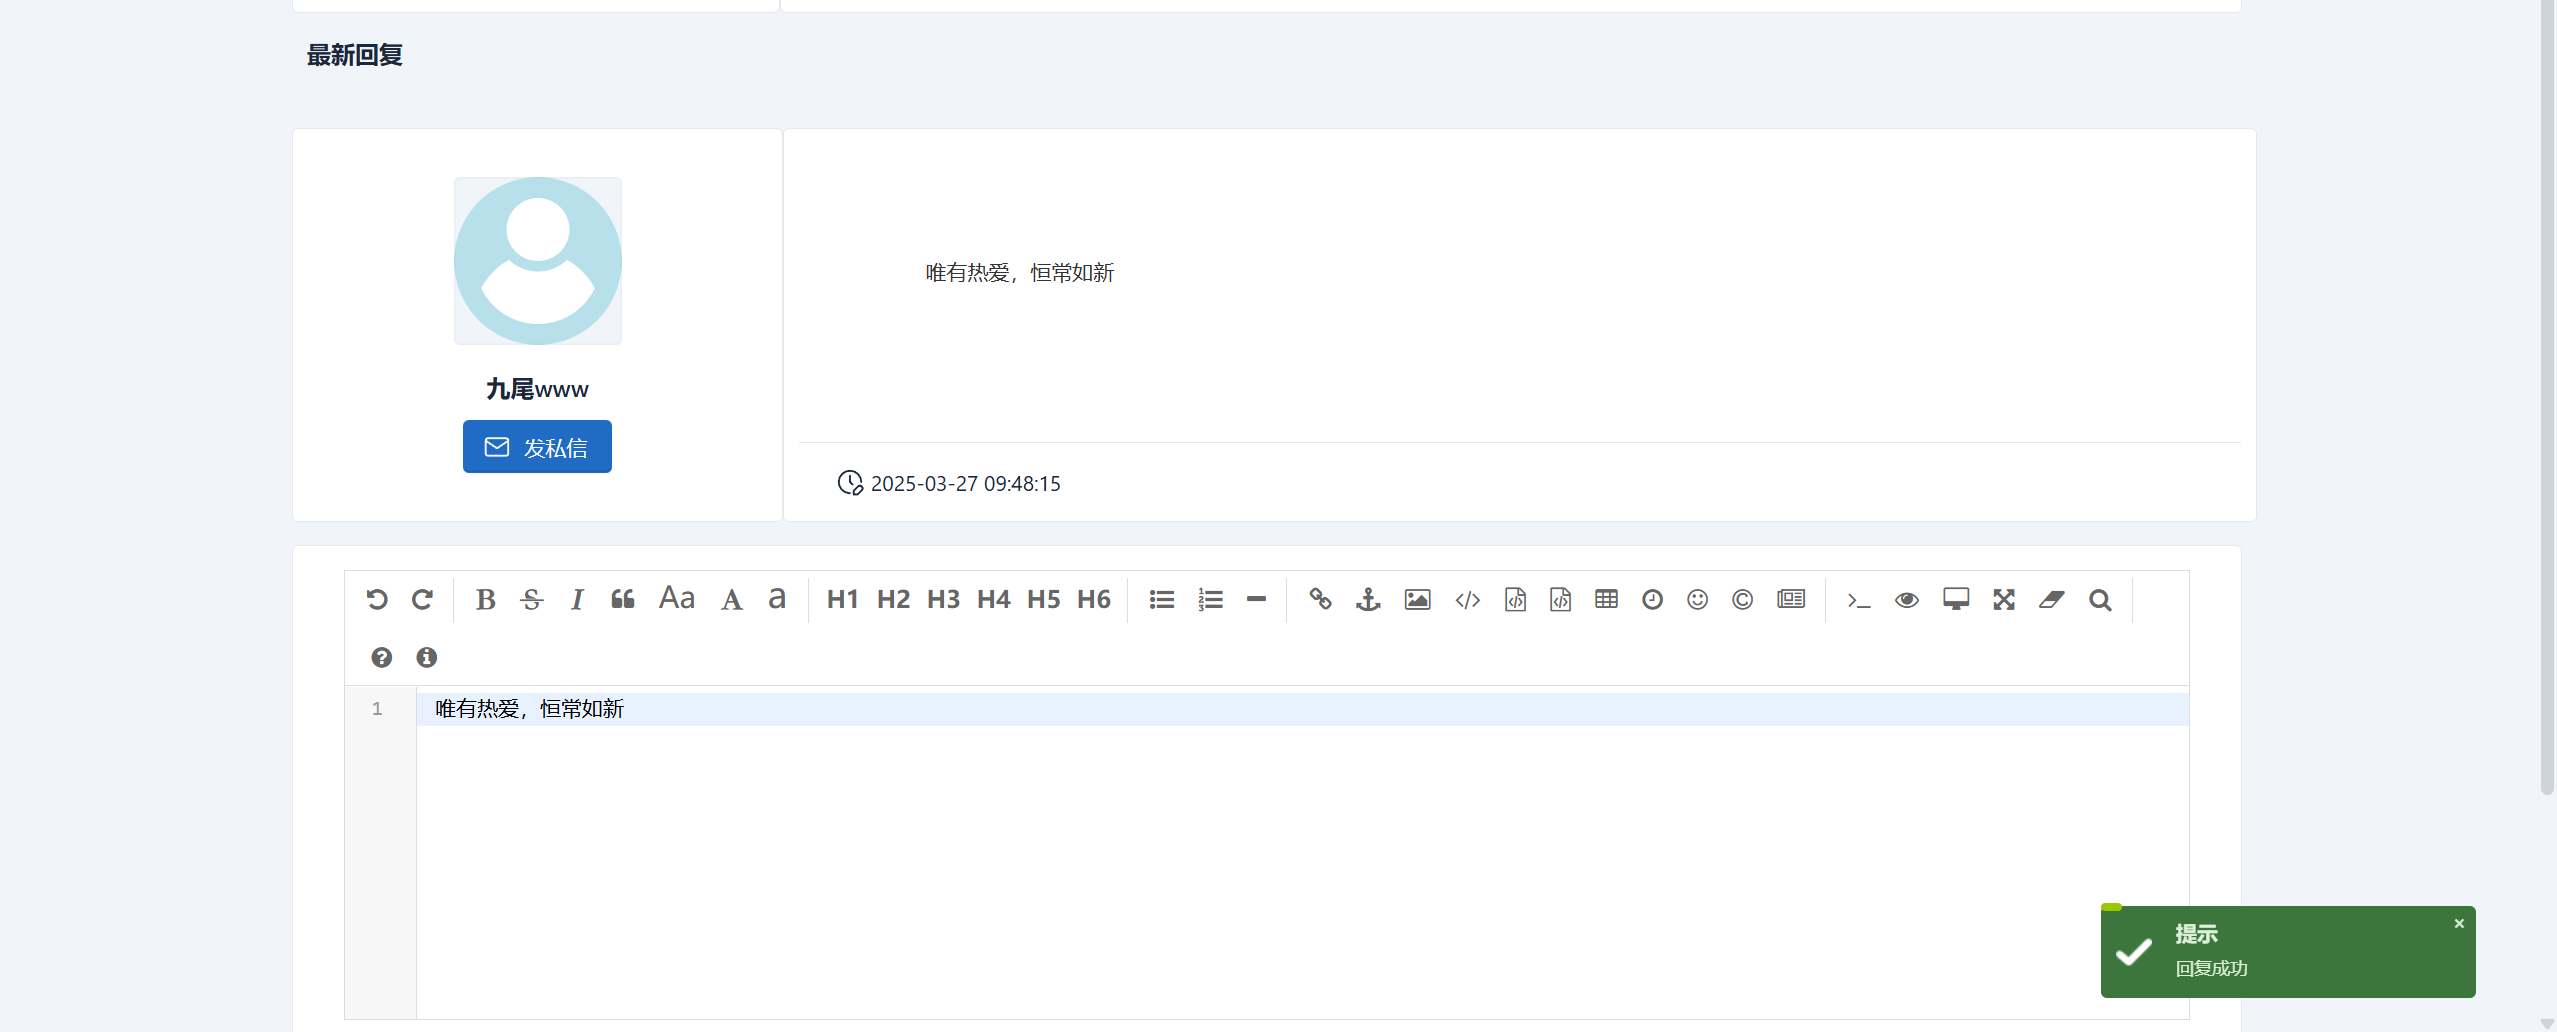Click the 九尾www user avatar
2557x1032 pixels.
coord(538,261)
